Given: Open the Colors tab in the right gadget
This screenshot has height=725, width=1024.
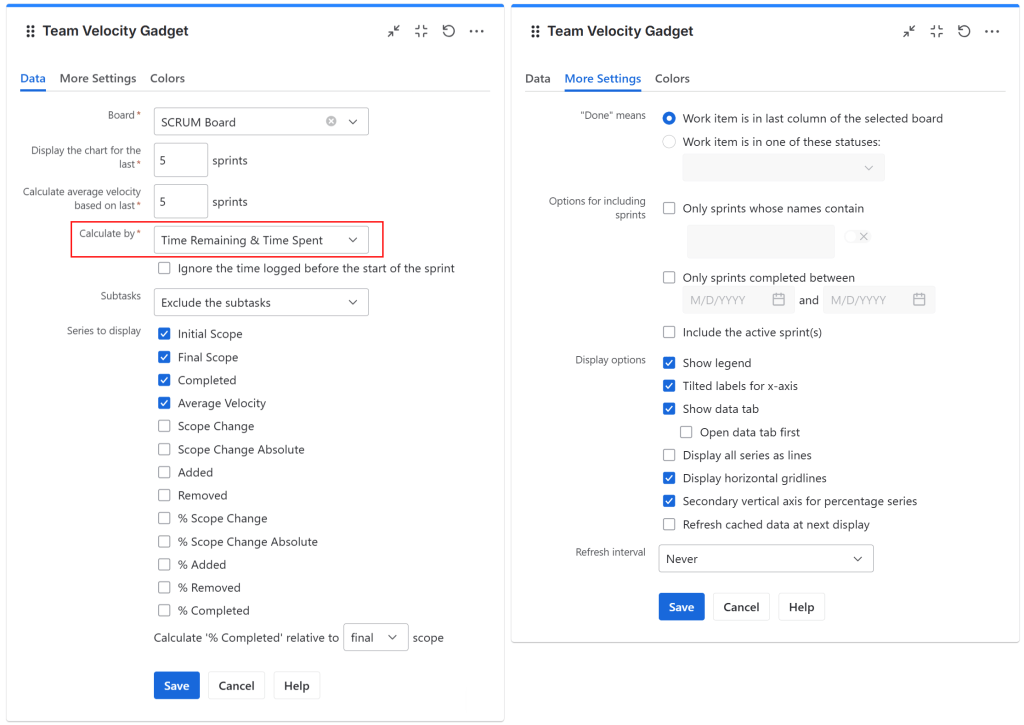Looking at the screenshot, I should 672,78.
